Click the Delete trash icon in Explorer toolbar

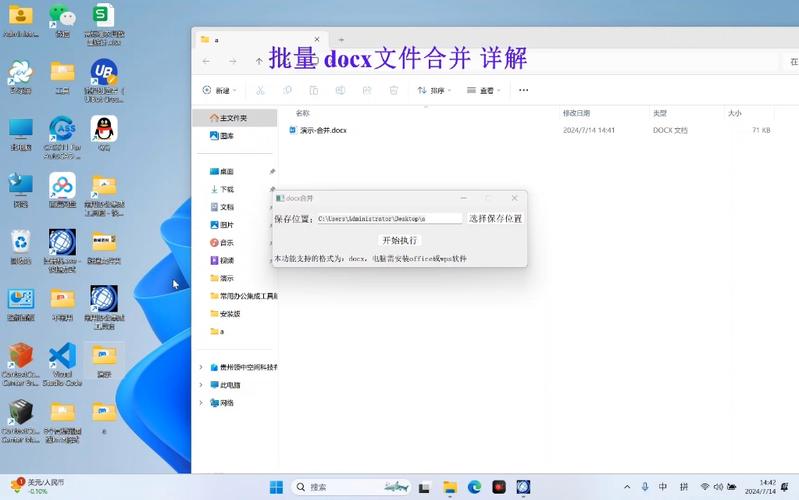[393, 90]
